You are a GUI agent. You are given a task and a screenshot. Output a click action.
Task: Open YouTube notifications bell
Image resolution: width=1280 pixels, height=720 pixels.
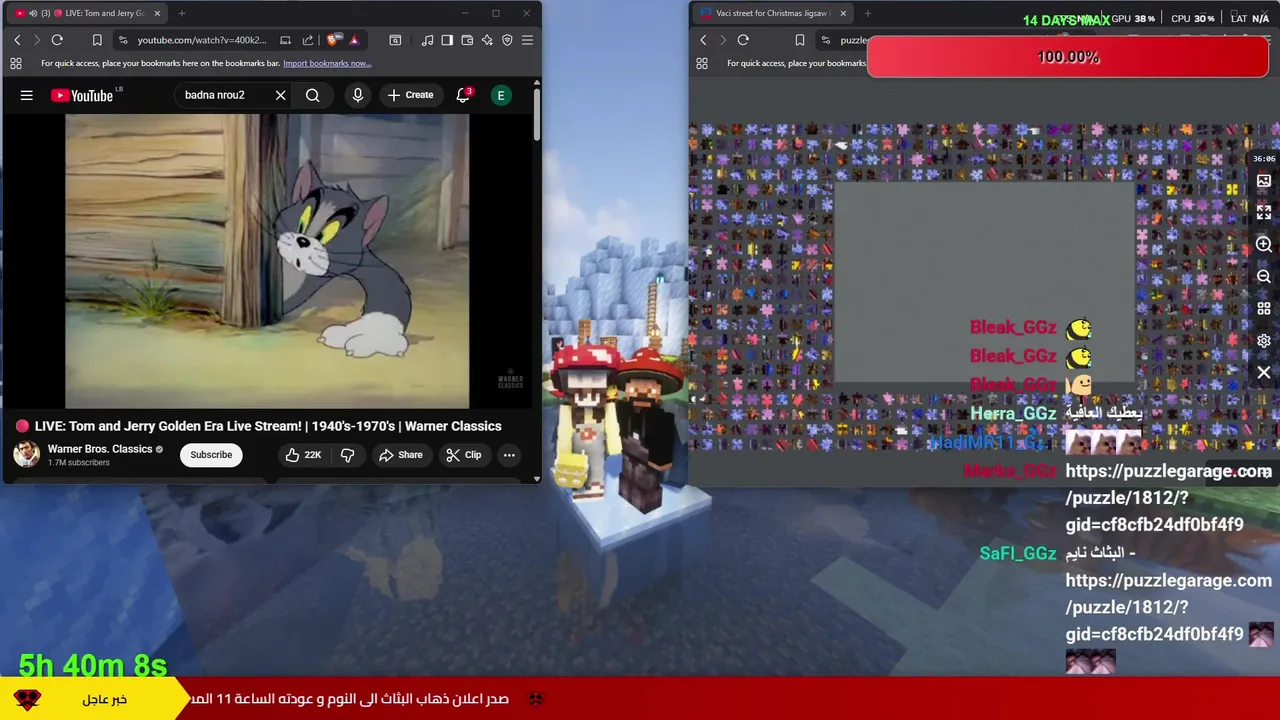coord(463,95)
